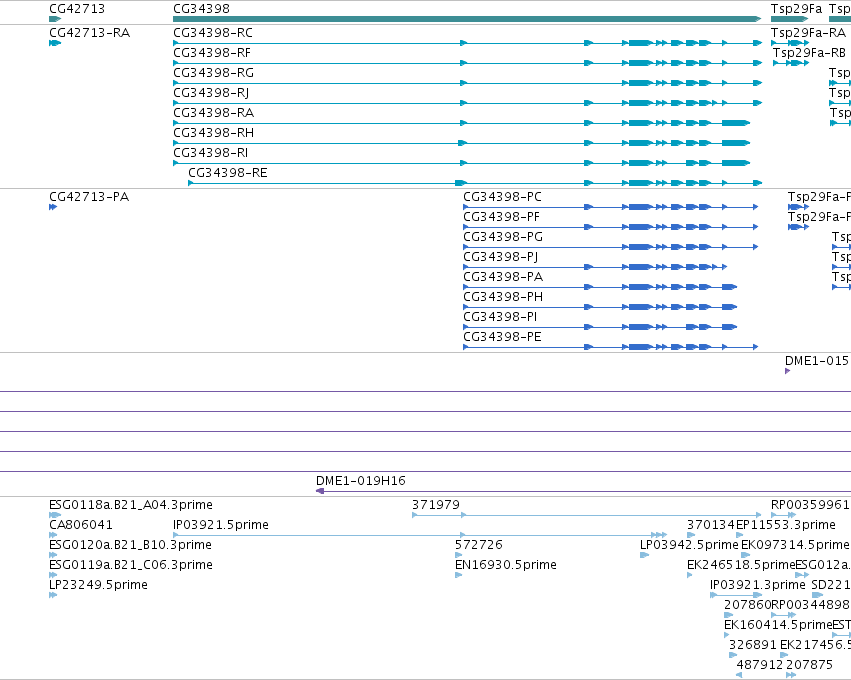Select protein CG42713-PA label

click(89, 196)
